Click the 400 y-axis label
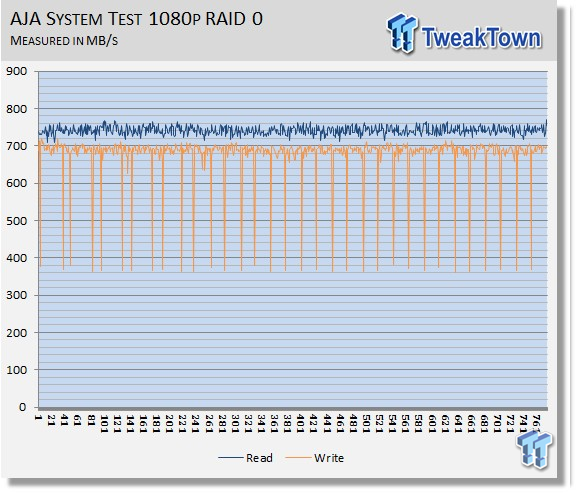576x493 pixels. 17,258
